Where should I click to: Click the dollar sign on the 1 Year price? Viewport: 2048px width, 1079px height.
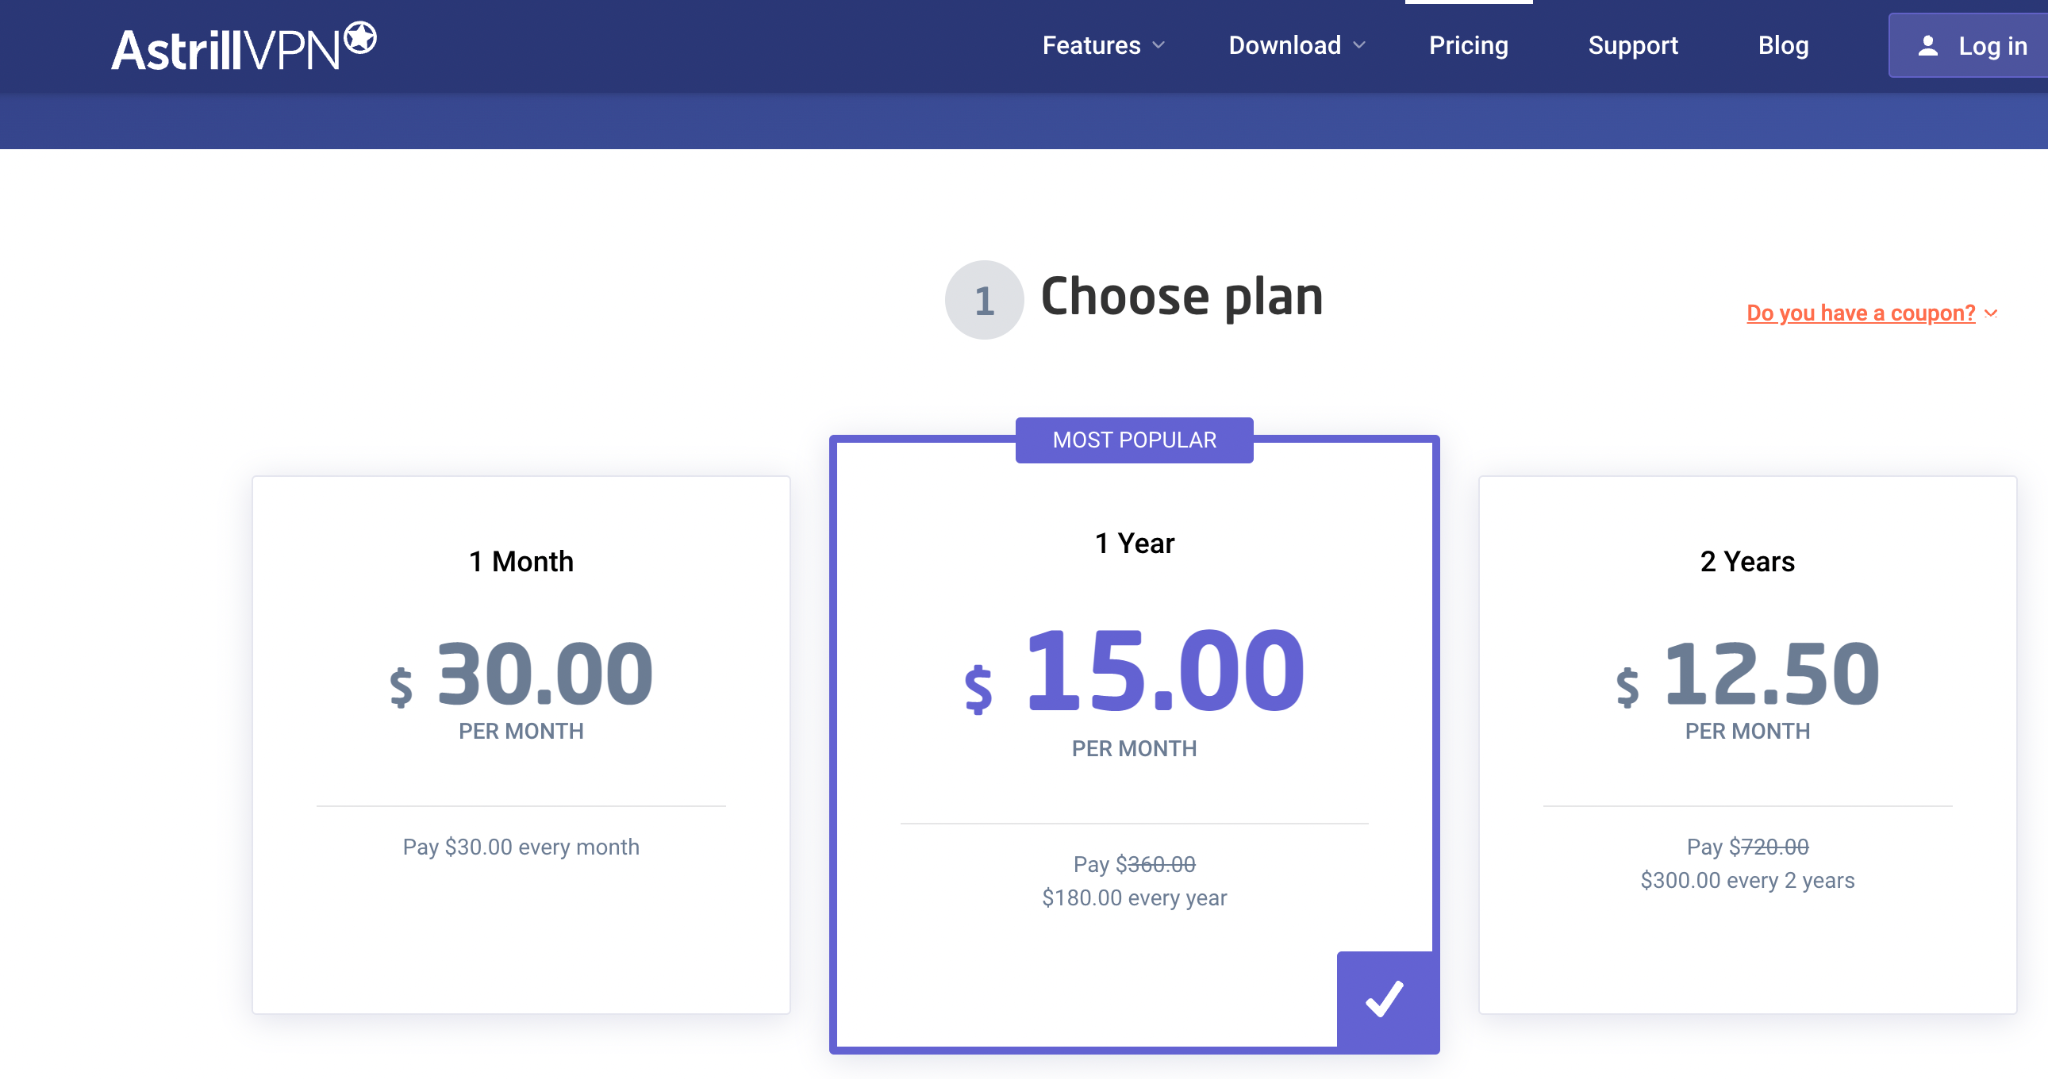point(978,689)
